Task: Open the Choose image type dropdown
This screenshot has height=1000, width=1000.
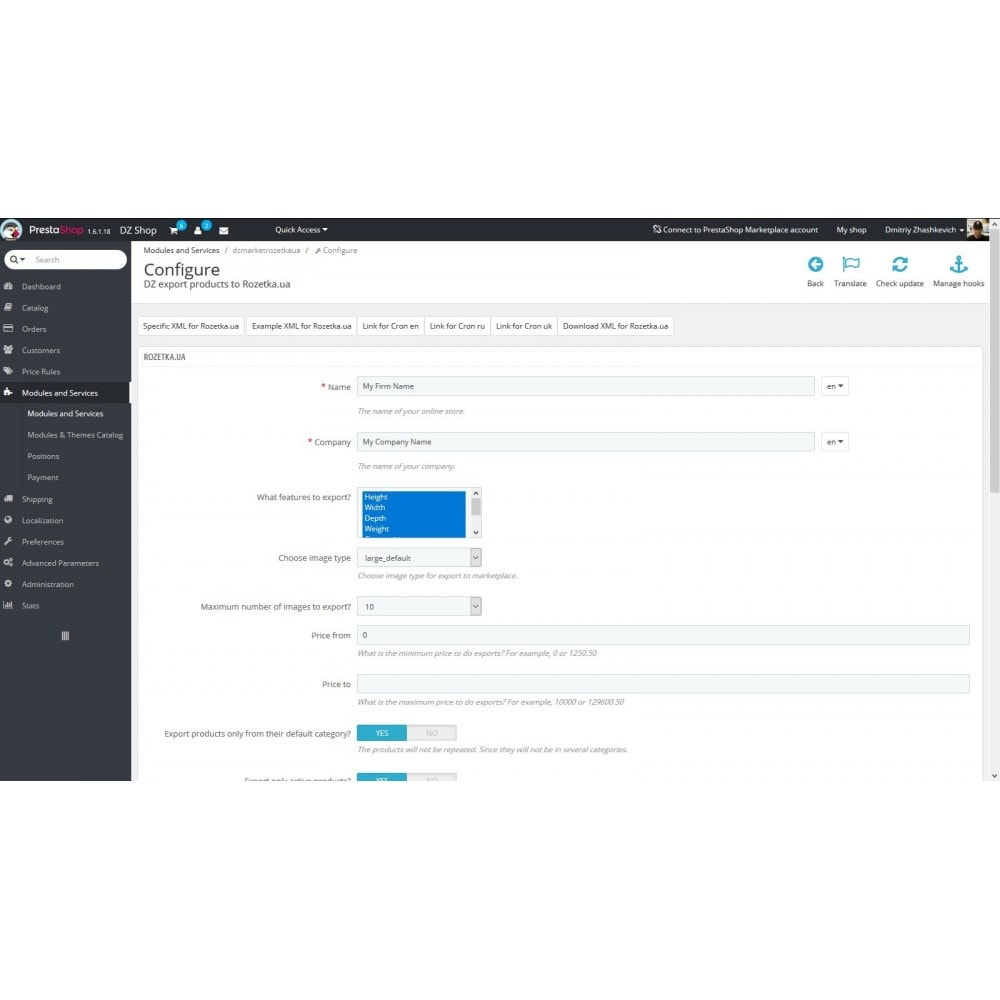Action: click(419, 558)
